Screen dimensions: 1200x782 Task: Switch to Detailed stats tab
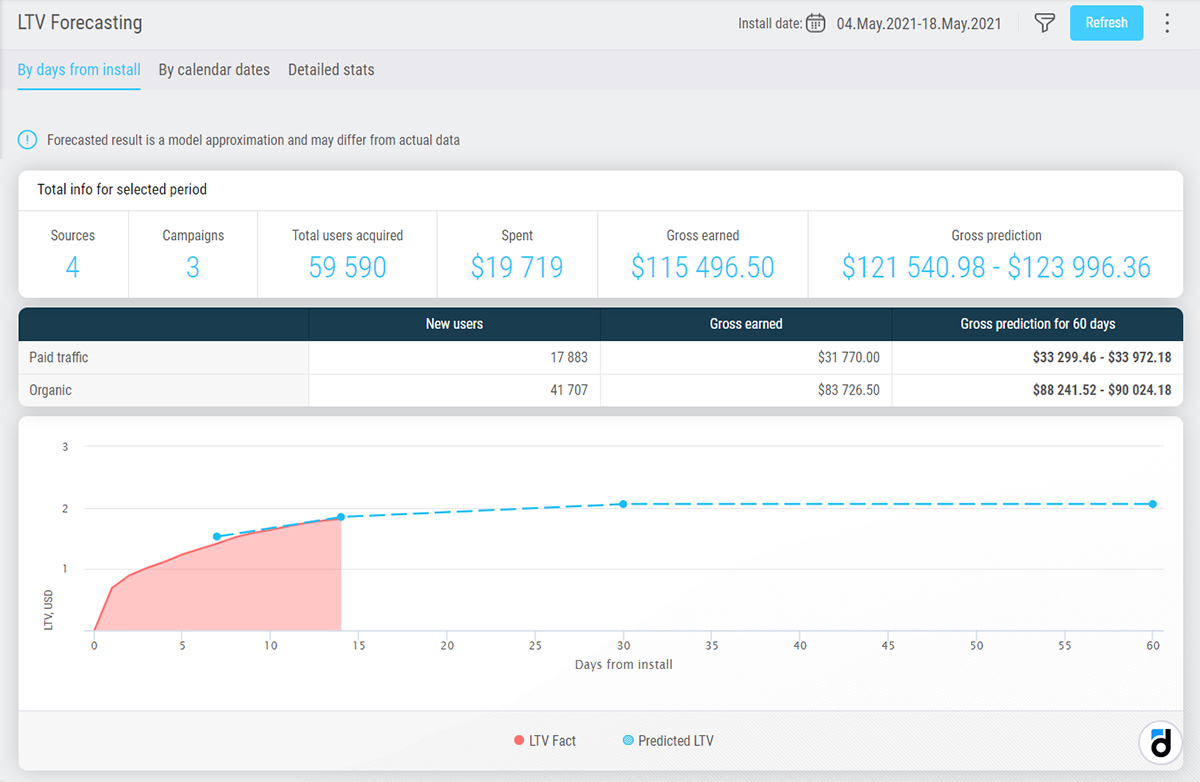331,70
